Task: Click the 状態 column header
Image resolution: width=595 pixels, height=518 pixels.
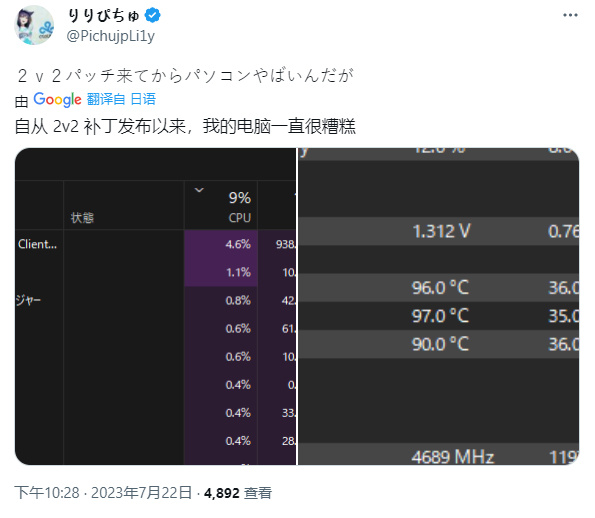Action: [x=82, y=218]
